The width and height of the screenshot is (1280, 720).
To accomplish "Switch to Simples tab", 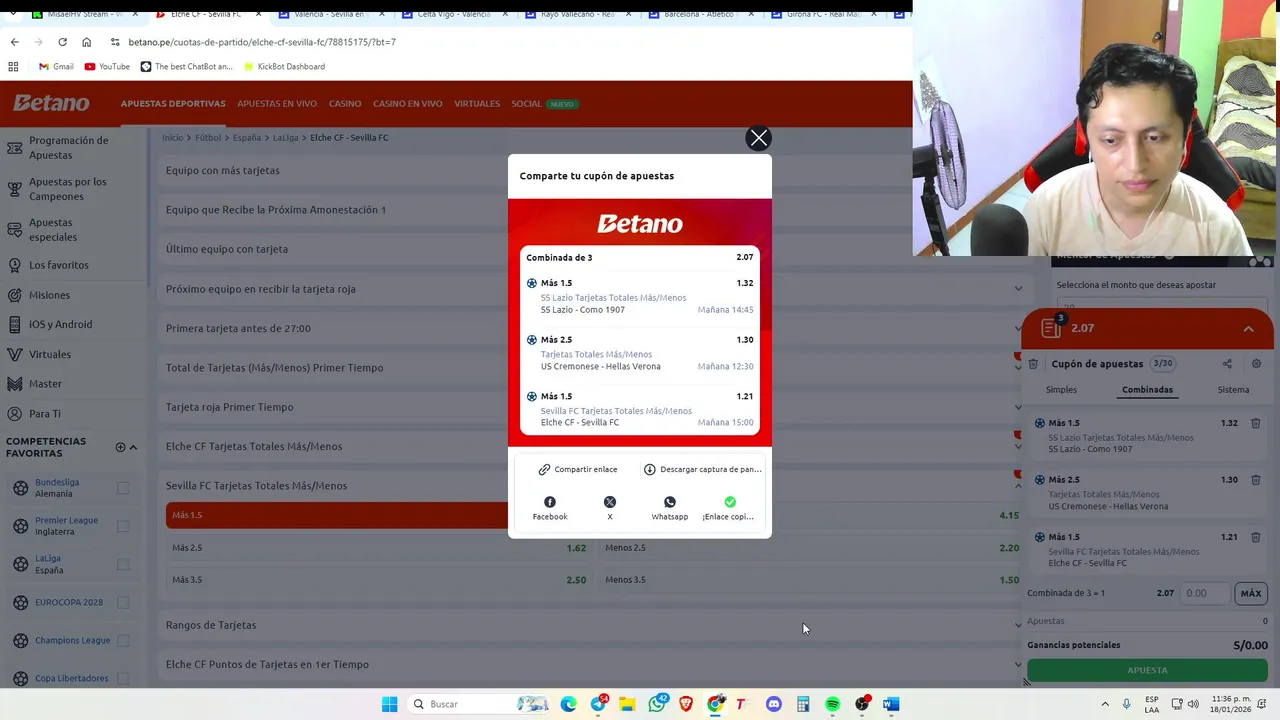I will tap(1061, 390).
